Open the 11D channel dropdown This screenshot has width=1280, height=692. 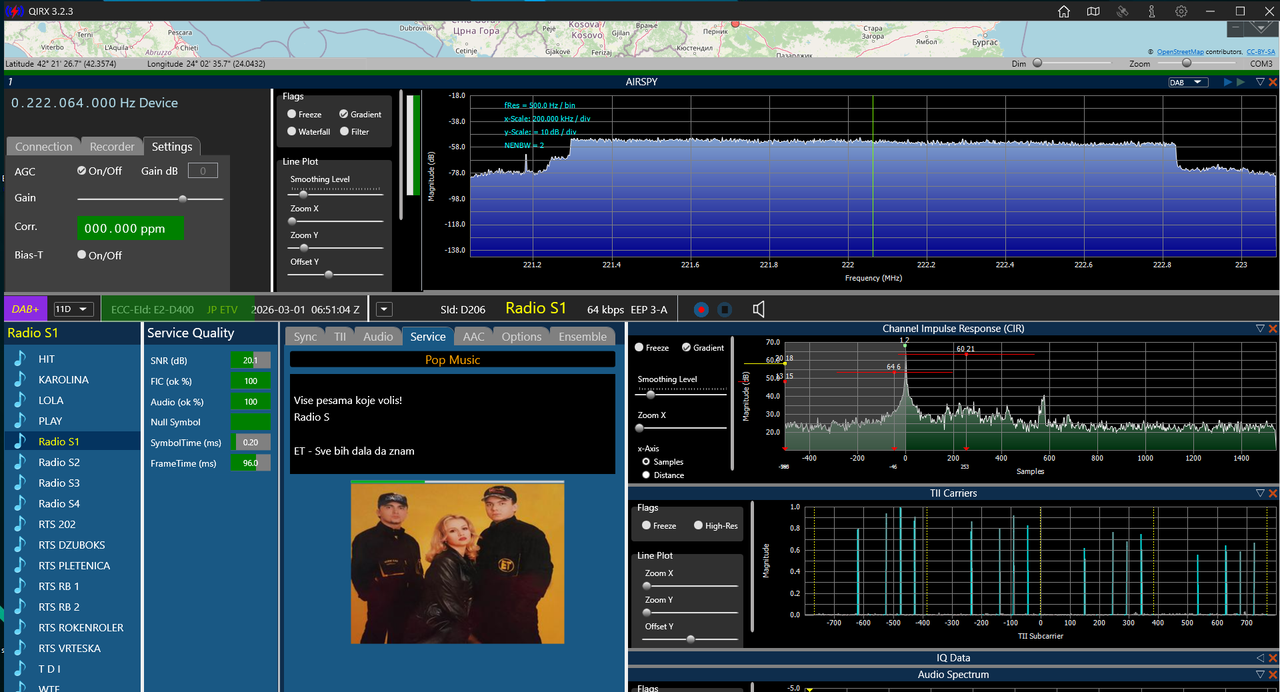coord(74,309)
